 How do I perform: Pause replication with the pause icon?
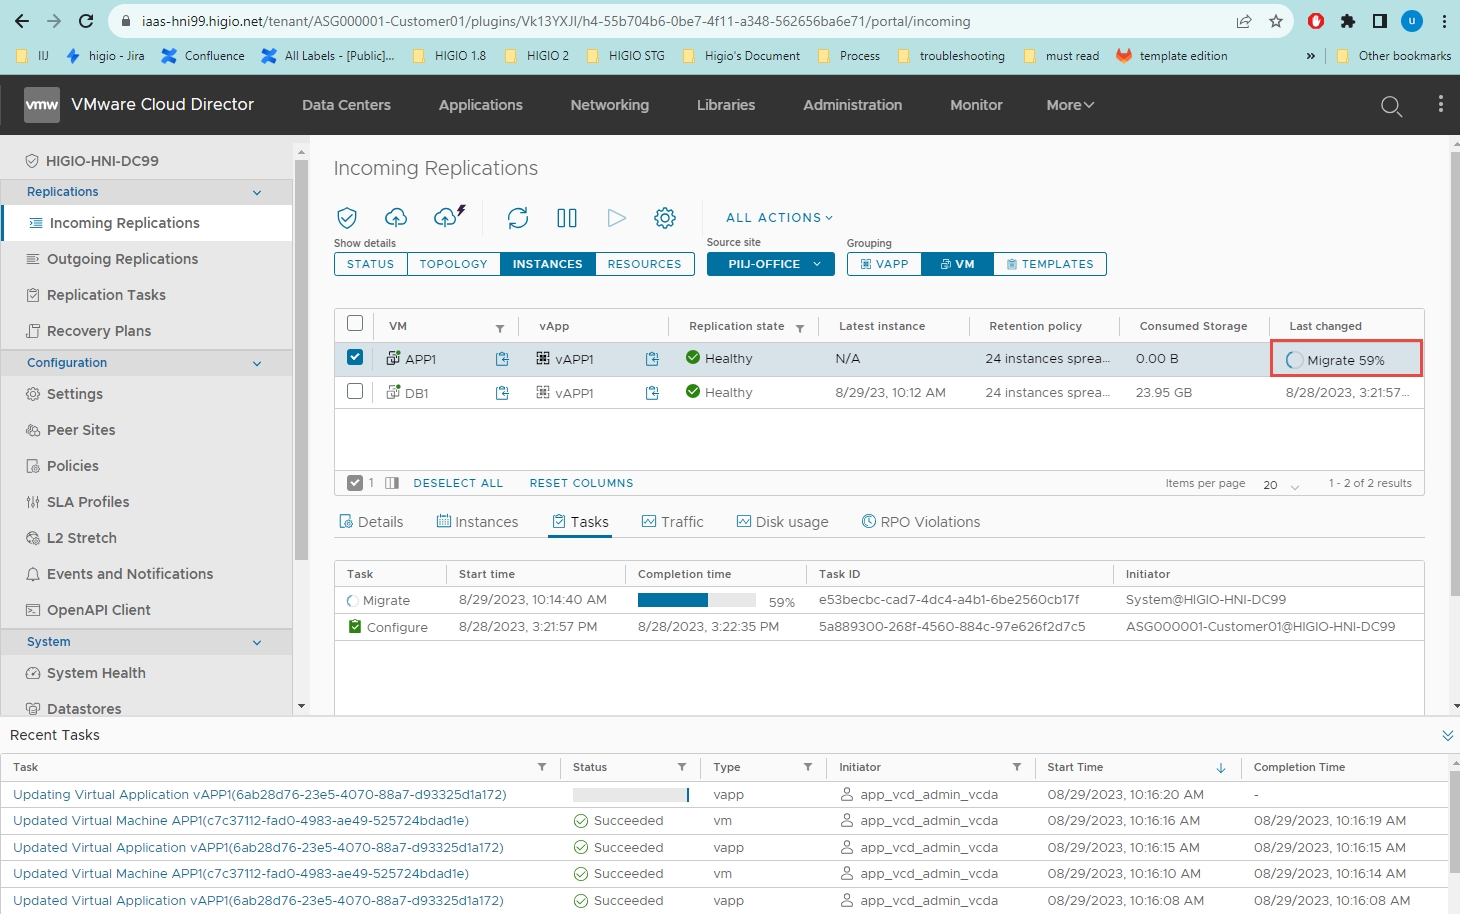click(x=567, y=218)
